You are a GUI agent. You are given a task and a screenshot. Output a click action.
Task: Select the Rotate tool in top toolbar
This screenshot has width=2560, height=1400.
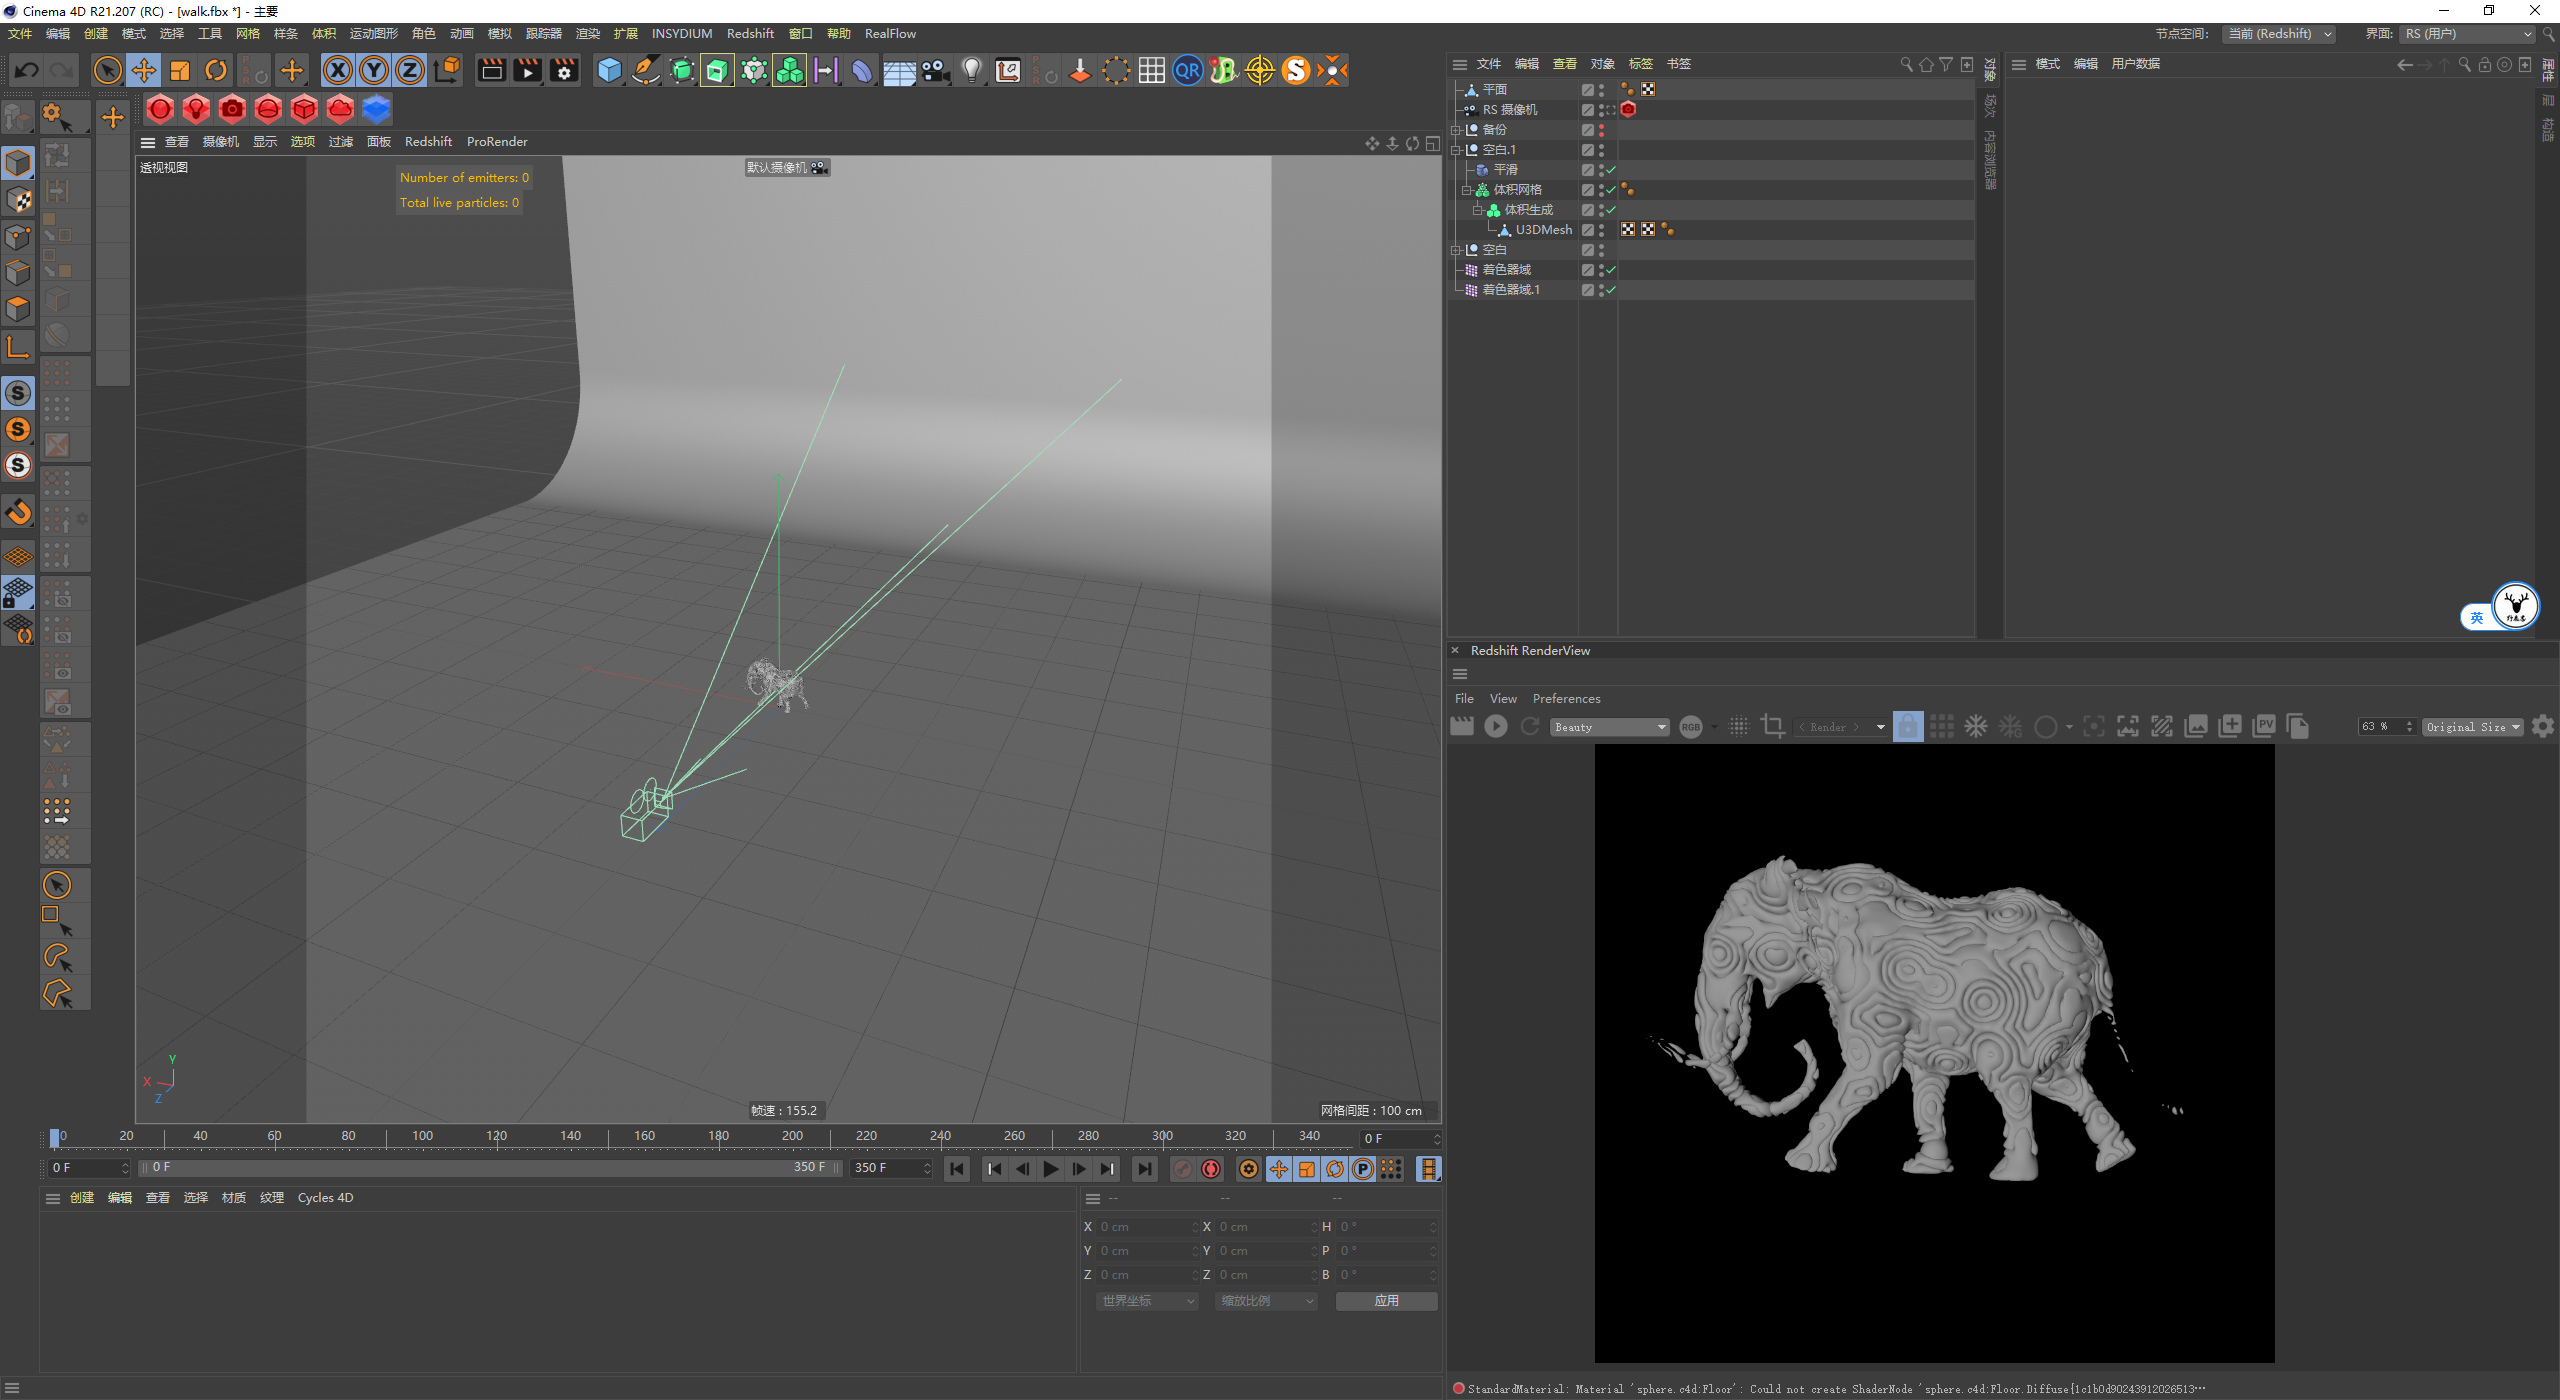216,70
